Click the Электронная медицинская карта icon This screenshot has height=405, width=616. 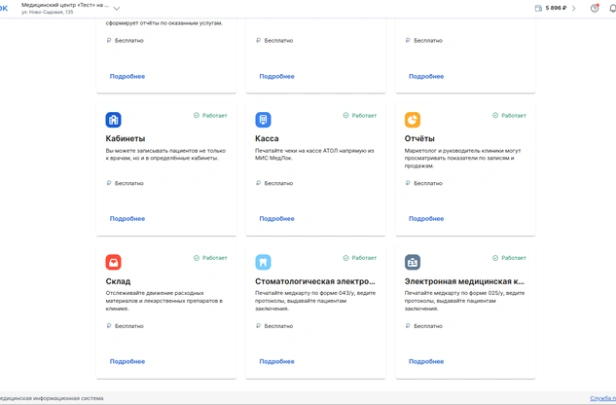tap(413, 263)
